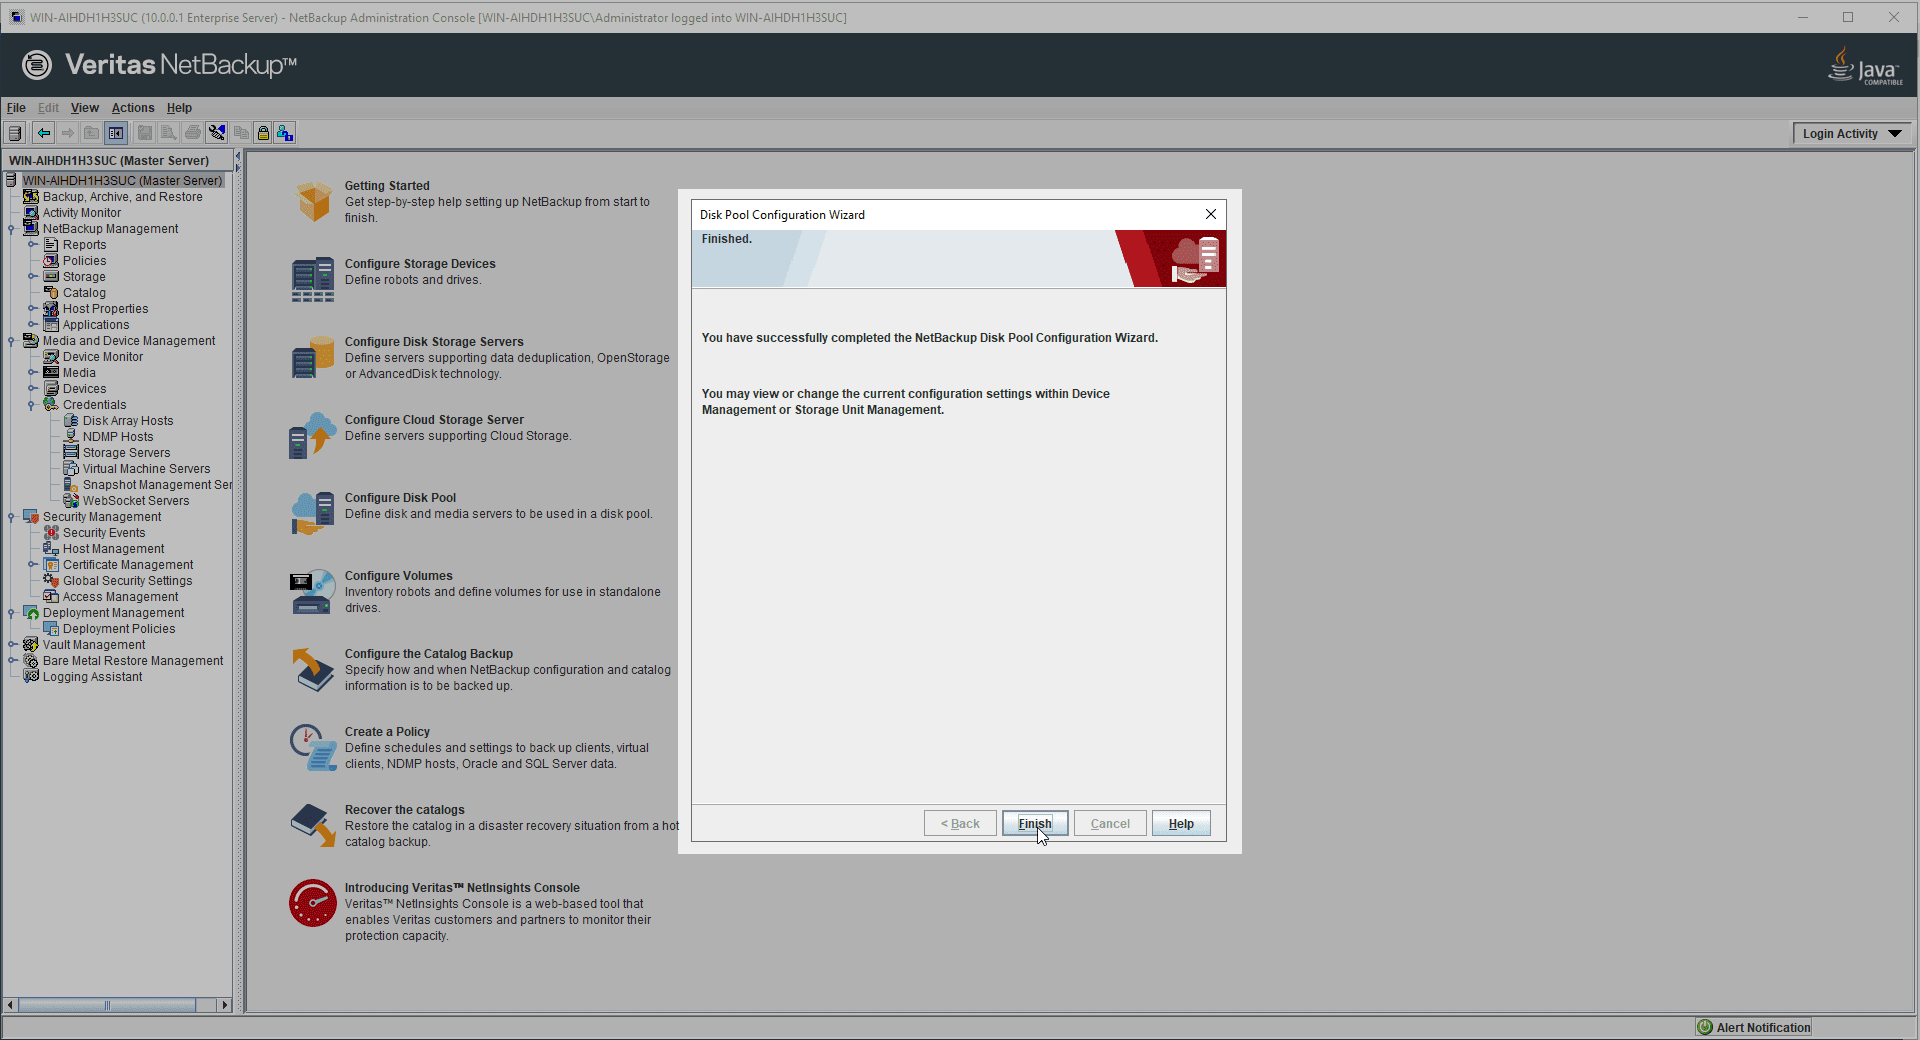Click the back arrow toolbar icon

pos(43,133)
